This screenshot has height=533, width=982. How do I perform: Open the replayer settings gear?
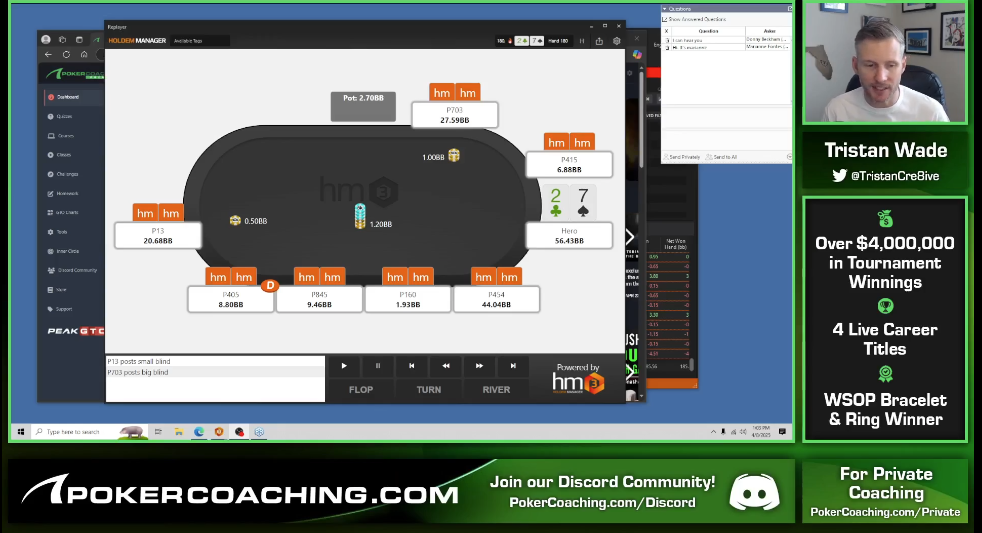point(617,41)
